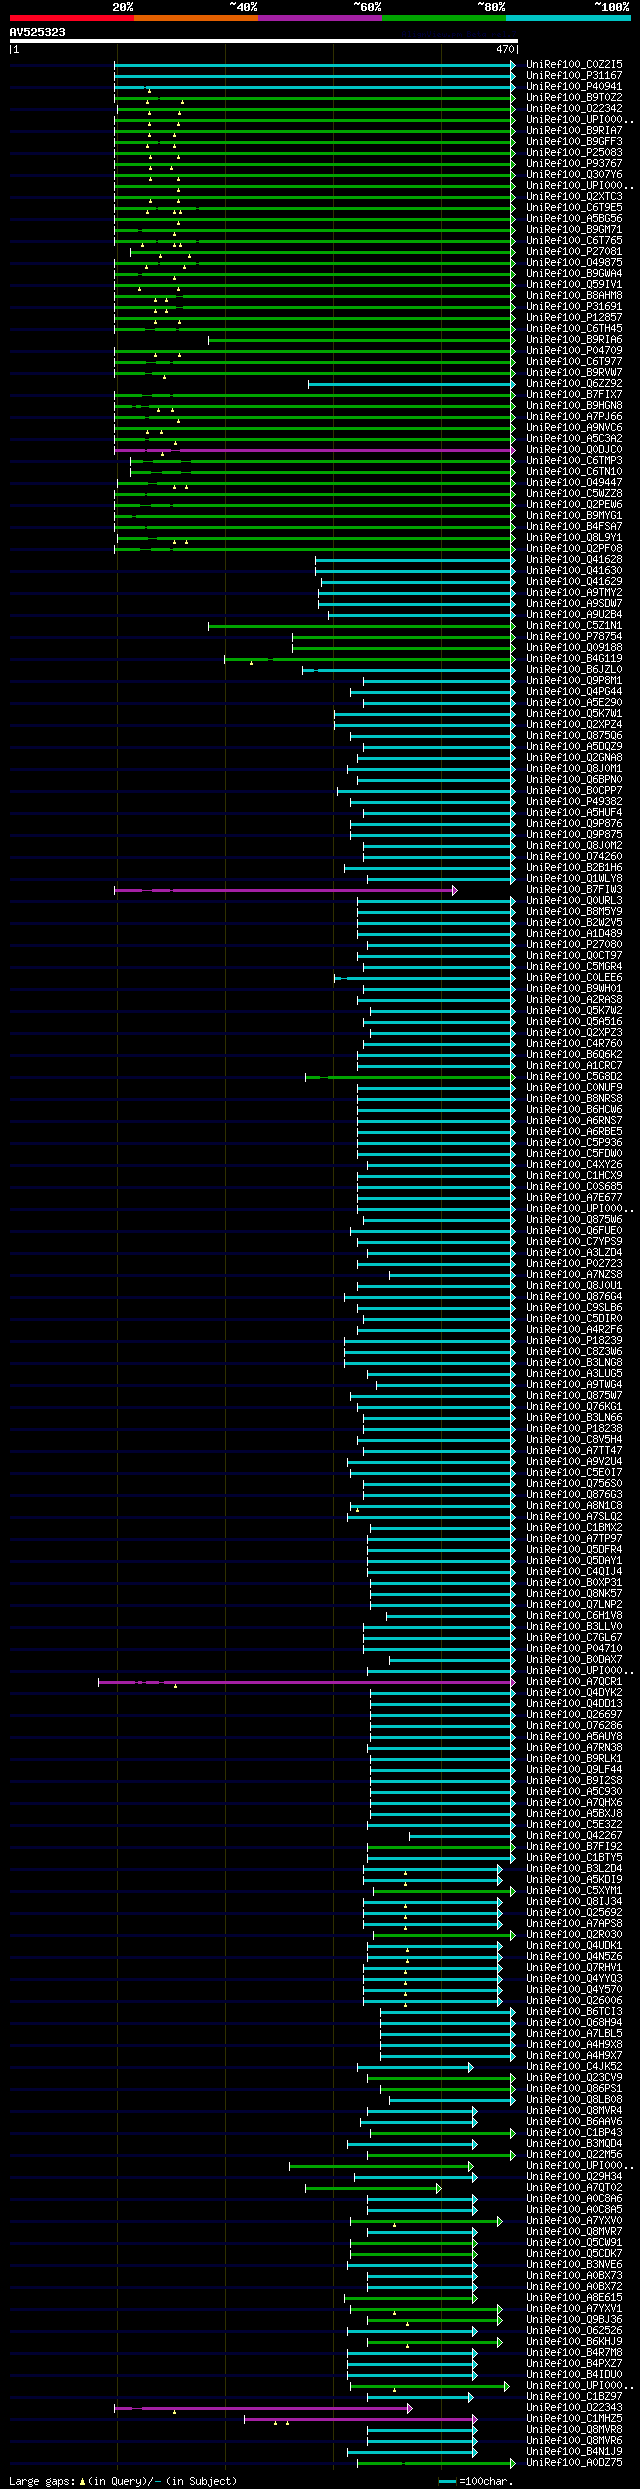Open hit UniRef100_B9RIA7

tap(574, 131)
